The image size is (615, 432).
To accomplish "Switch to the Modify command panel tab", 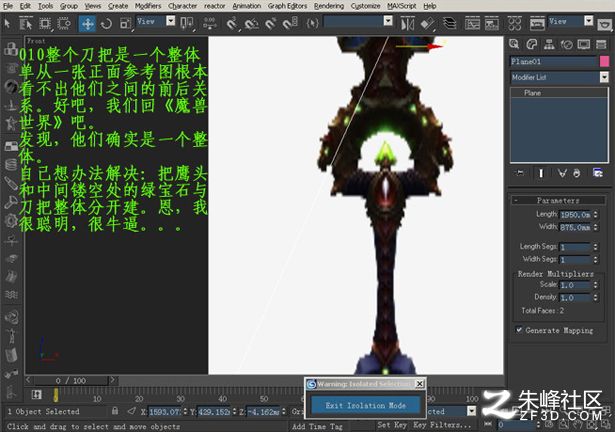I will click(531, 44).
